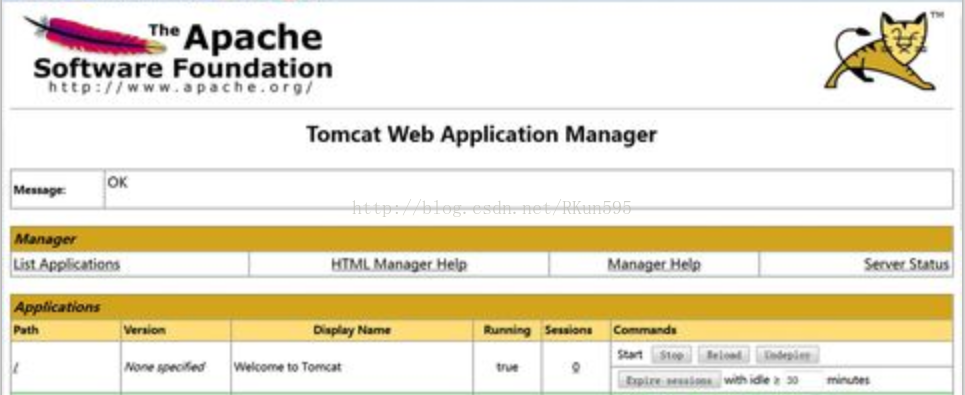The image size is (965, 395).
Task: Click the Expire sessions button
Action: (668, 380)
